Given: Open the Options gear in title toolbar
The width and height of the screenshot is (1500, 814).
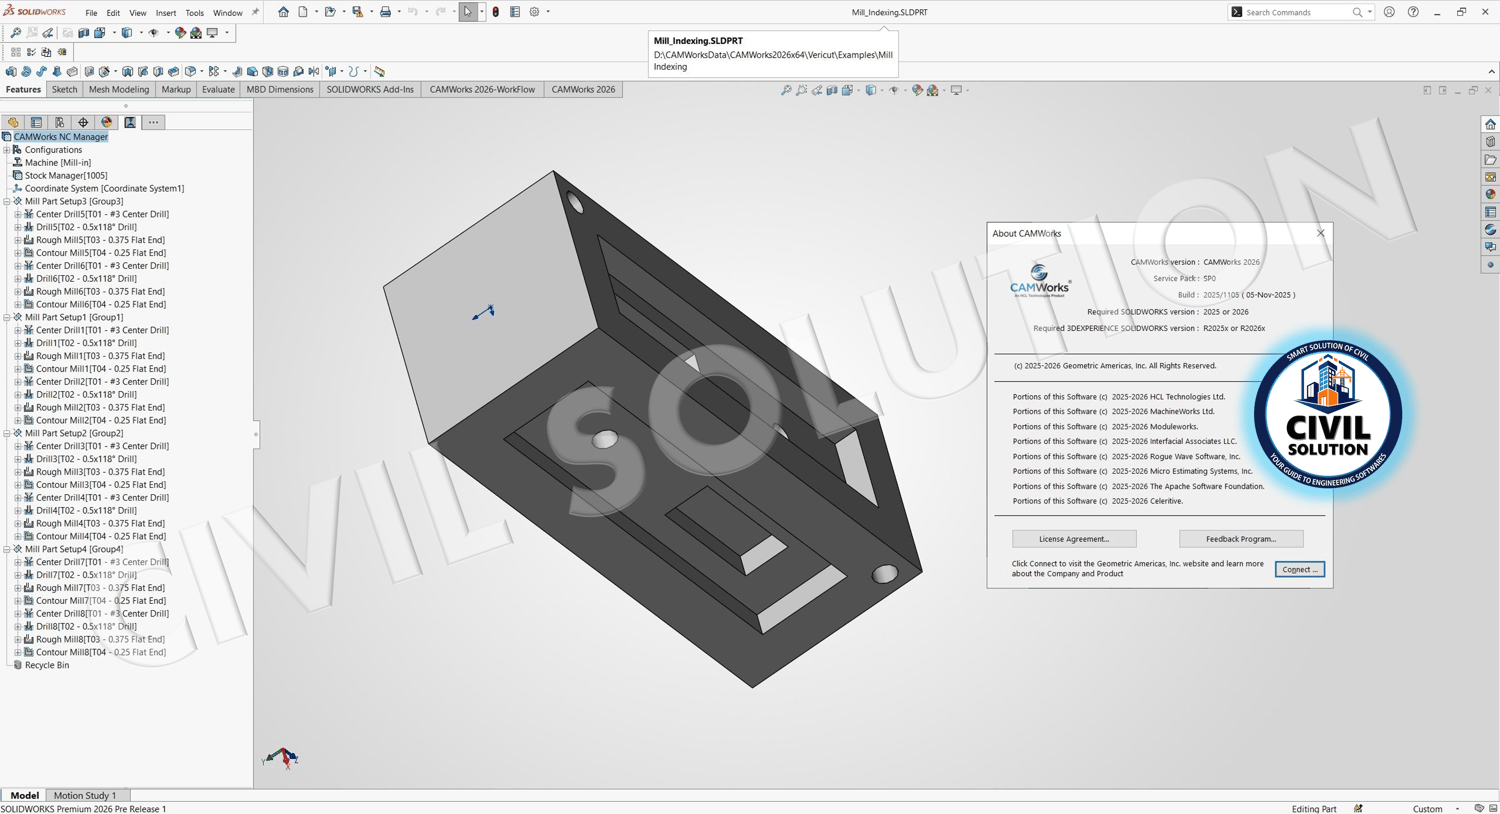Looking at the screenshot, I should (x=534, y=12).
